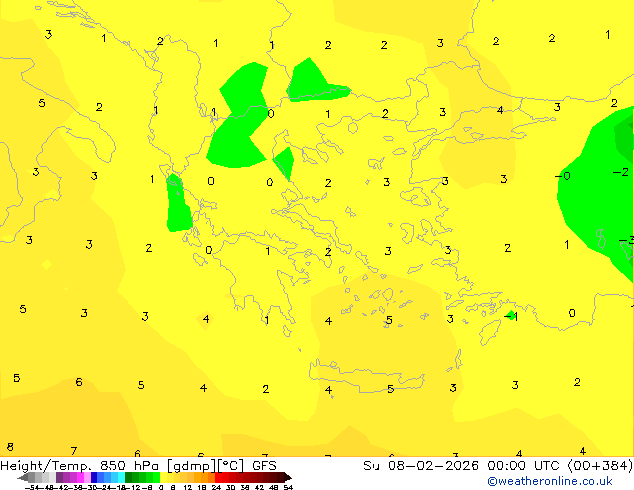Click the 'Su 08-02-2026 00:00 UTC' date label
Image resolution: width=634 pixels, height=490 pixels.
pos(463,466)
